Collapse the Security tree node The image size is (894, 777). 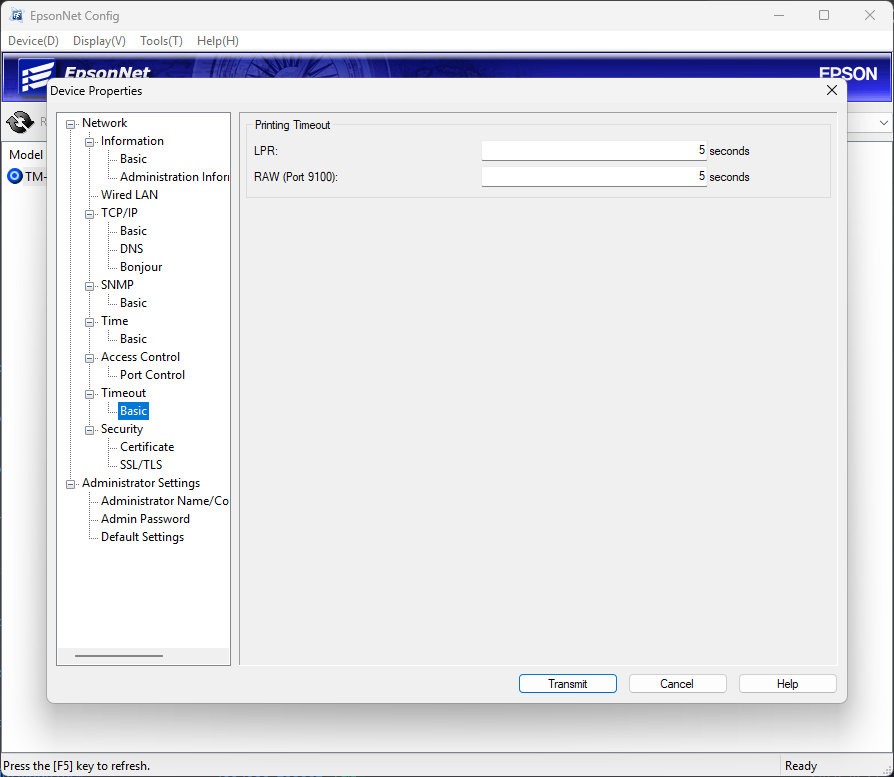point(90,430)
